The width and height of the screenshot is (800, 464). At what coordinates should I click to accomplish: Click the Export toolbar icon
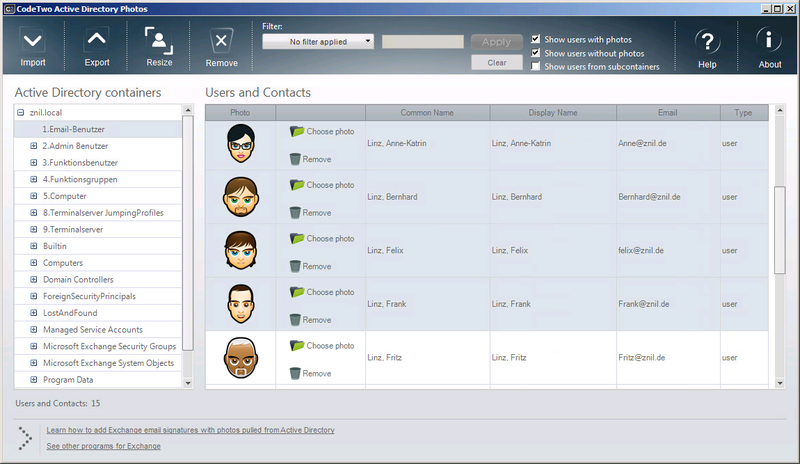[97, 41]
